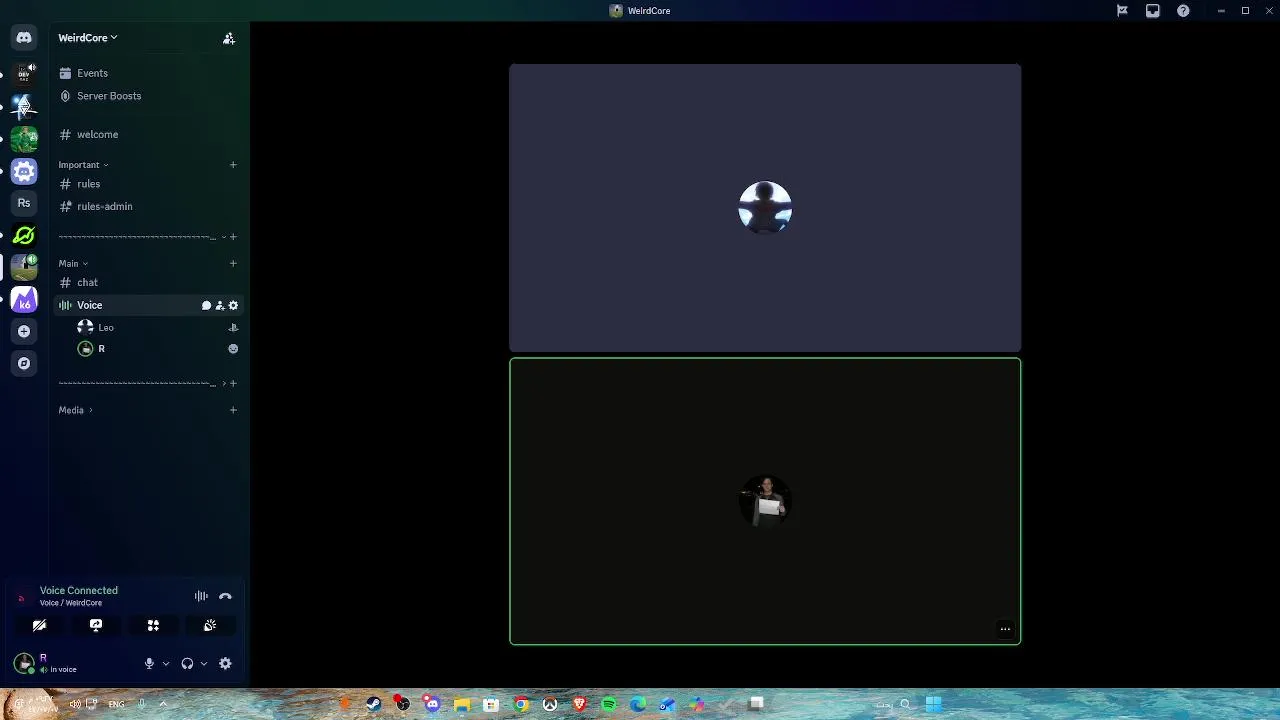This screenshot has height=720, width=1280.
Task: Go to rules channel
Action: 149,184
